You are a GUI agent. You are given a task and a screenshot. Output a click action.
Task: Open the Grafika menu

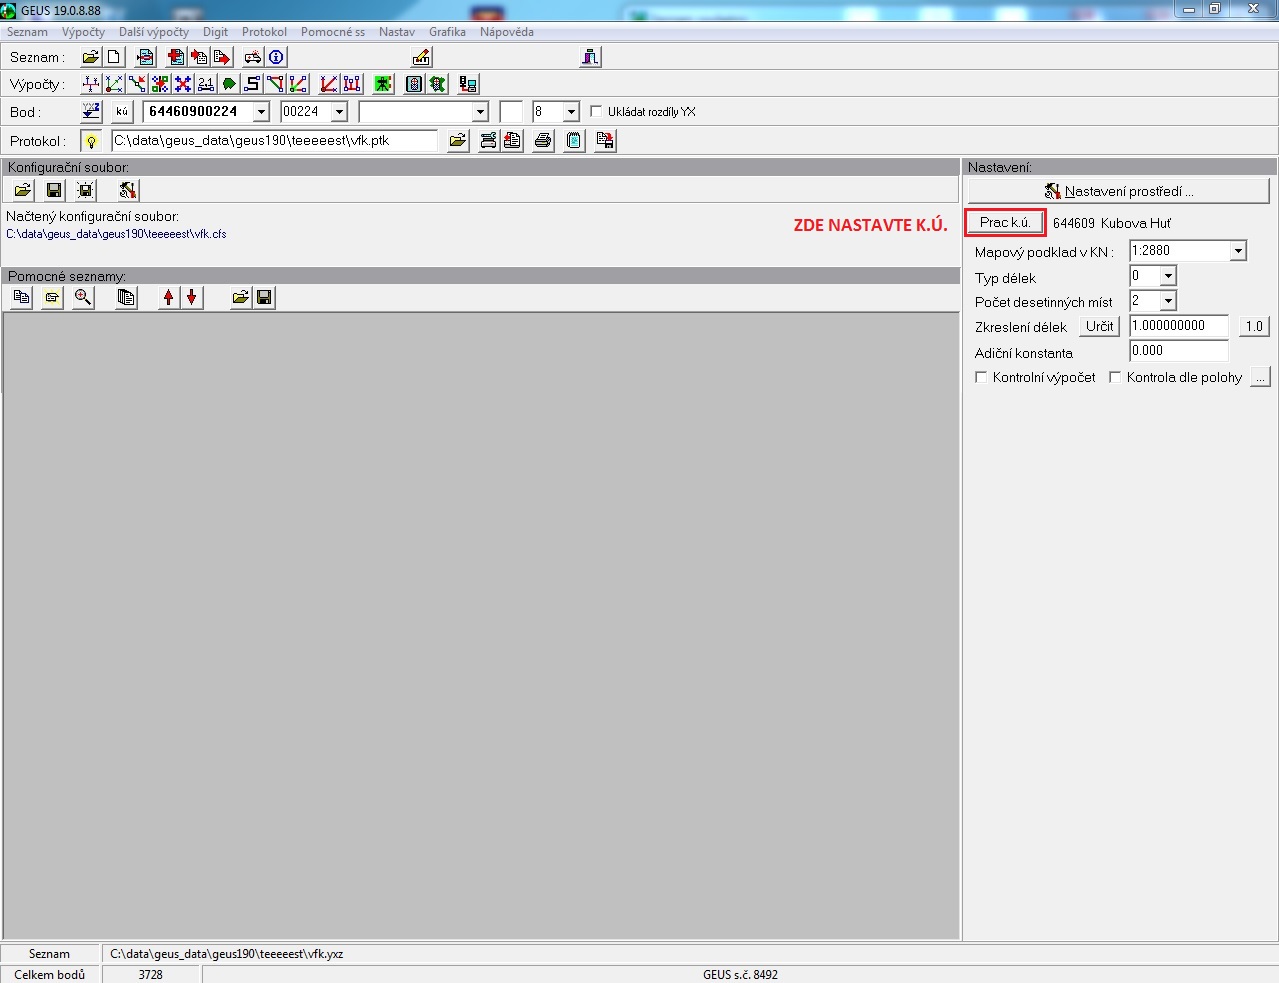(447, 32)
